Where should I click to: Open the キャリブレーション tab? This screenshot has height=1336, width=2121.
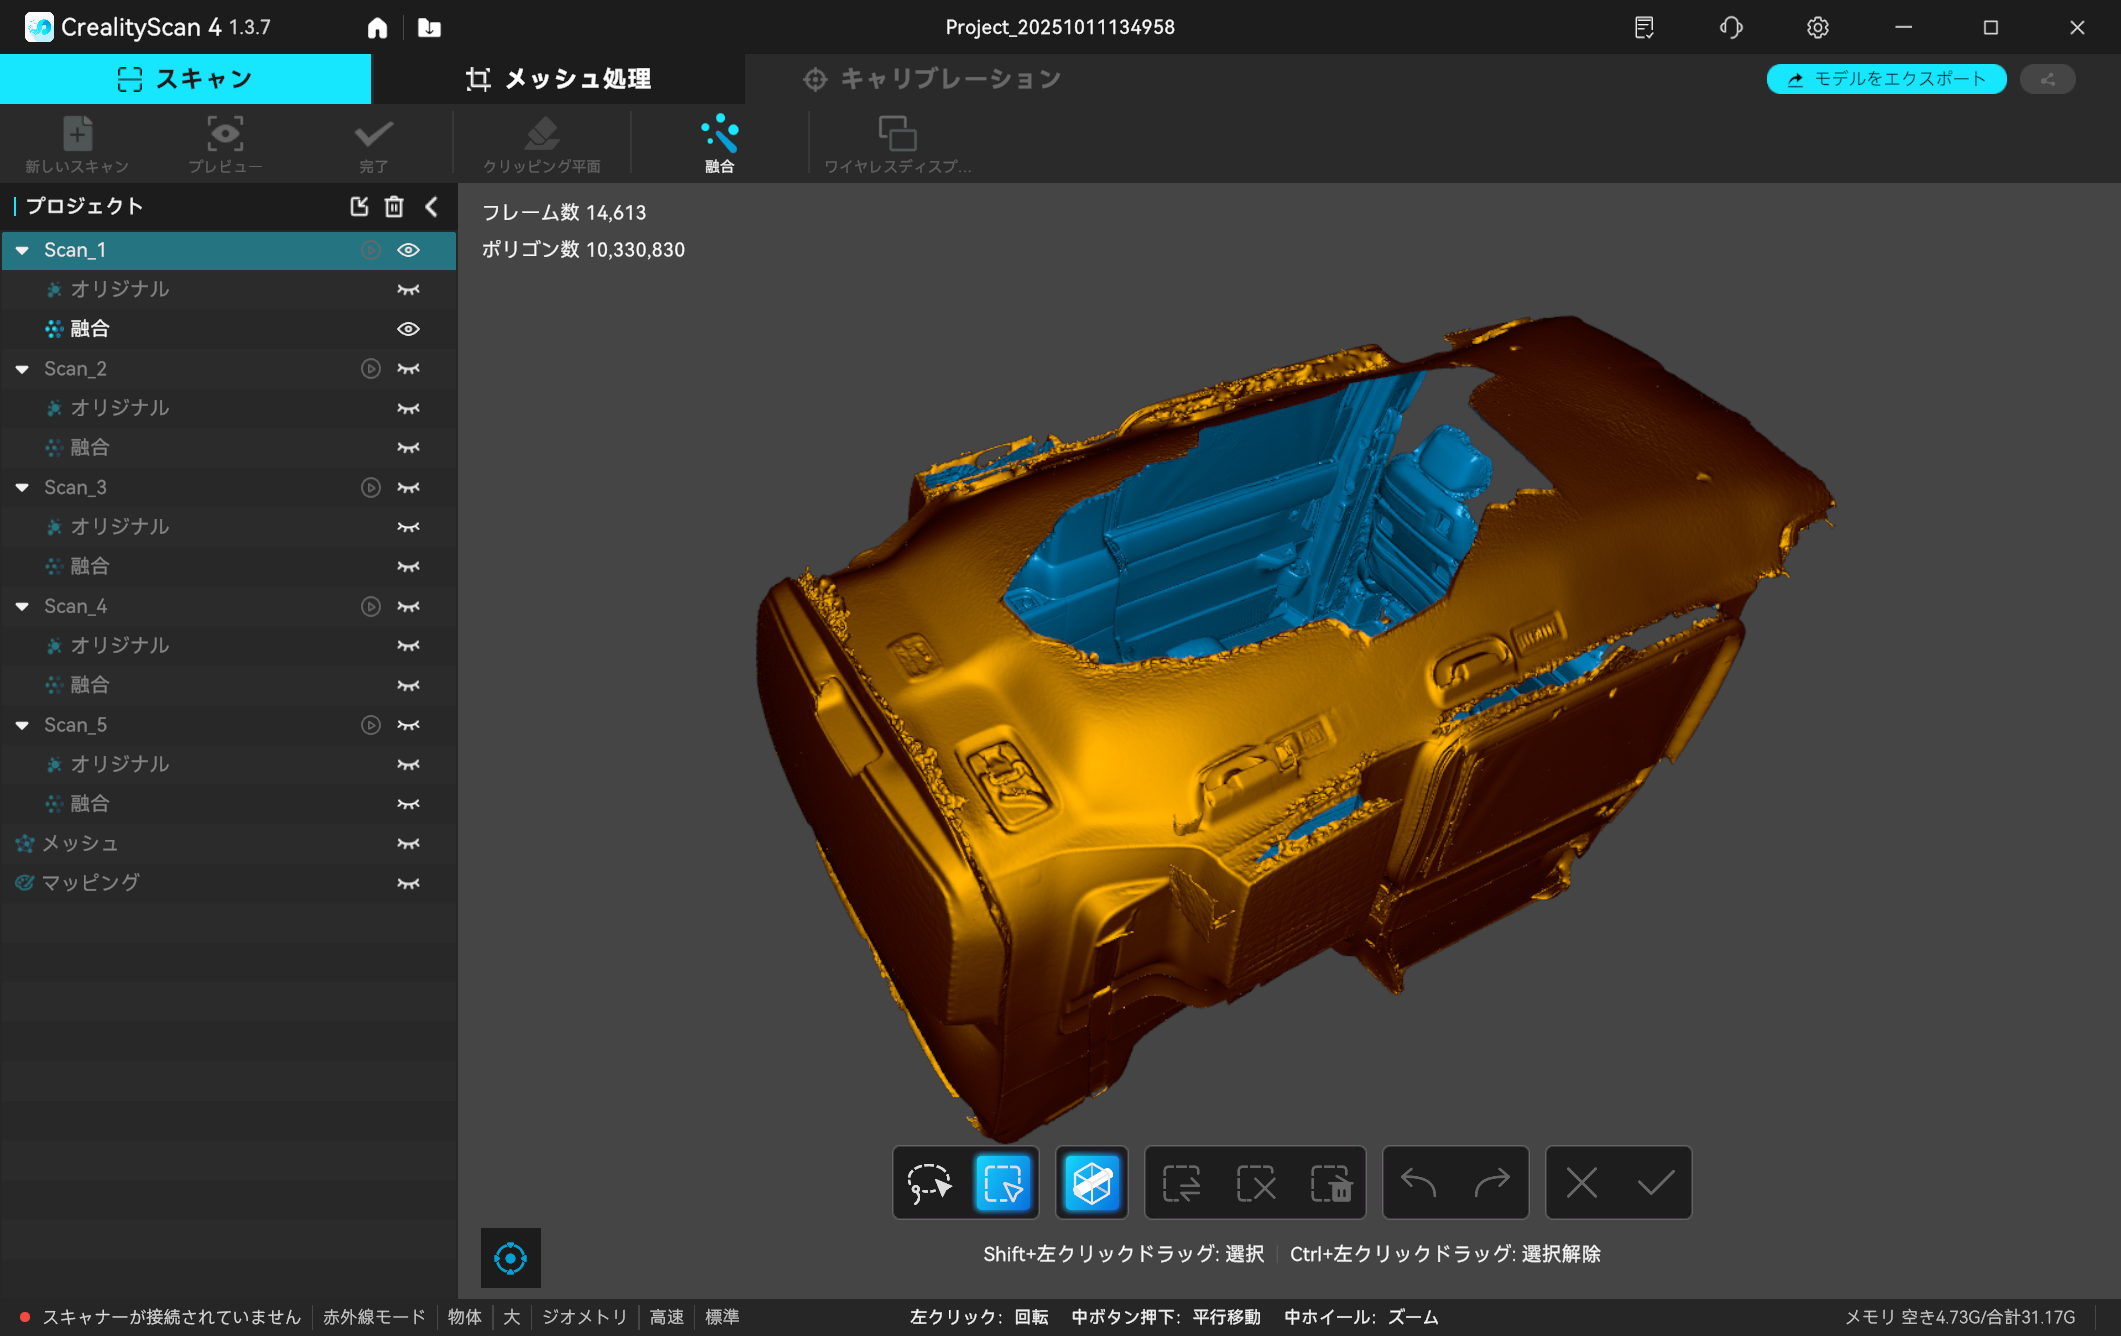tap(932, 79)
